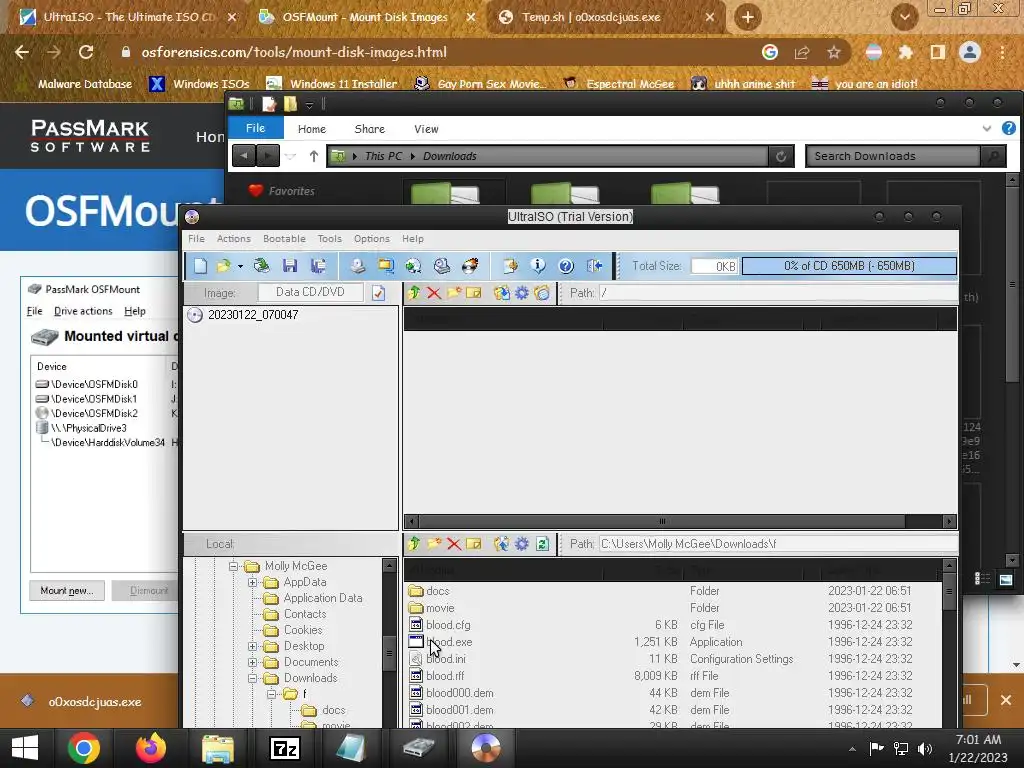Click the refresh icon in local pane toolbar

tap(542, 543)
